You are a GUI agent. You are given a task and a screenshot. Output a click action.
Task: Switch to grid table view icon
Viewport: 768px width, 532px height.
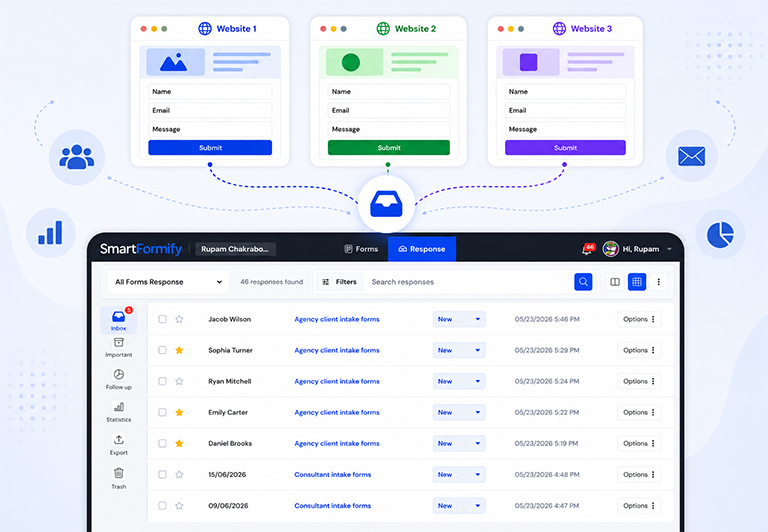(637, 282)
